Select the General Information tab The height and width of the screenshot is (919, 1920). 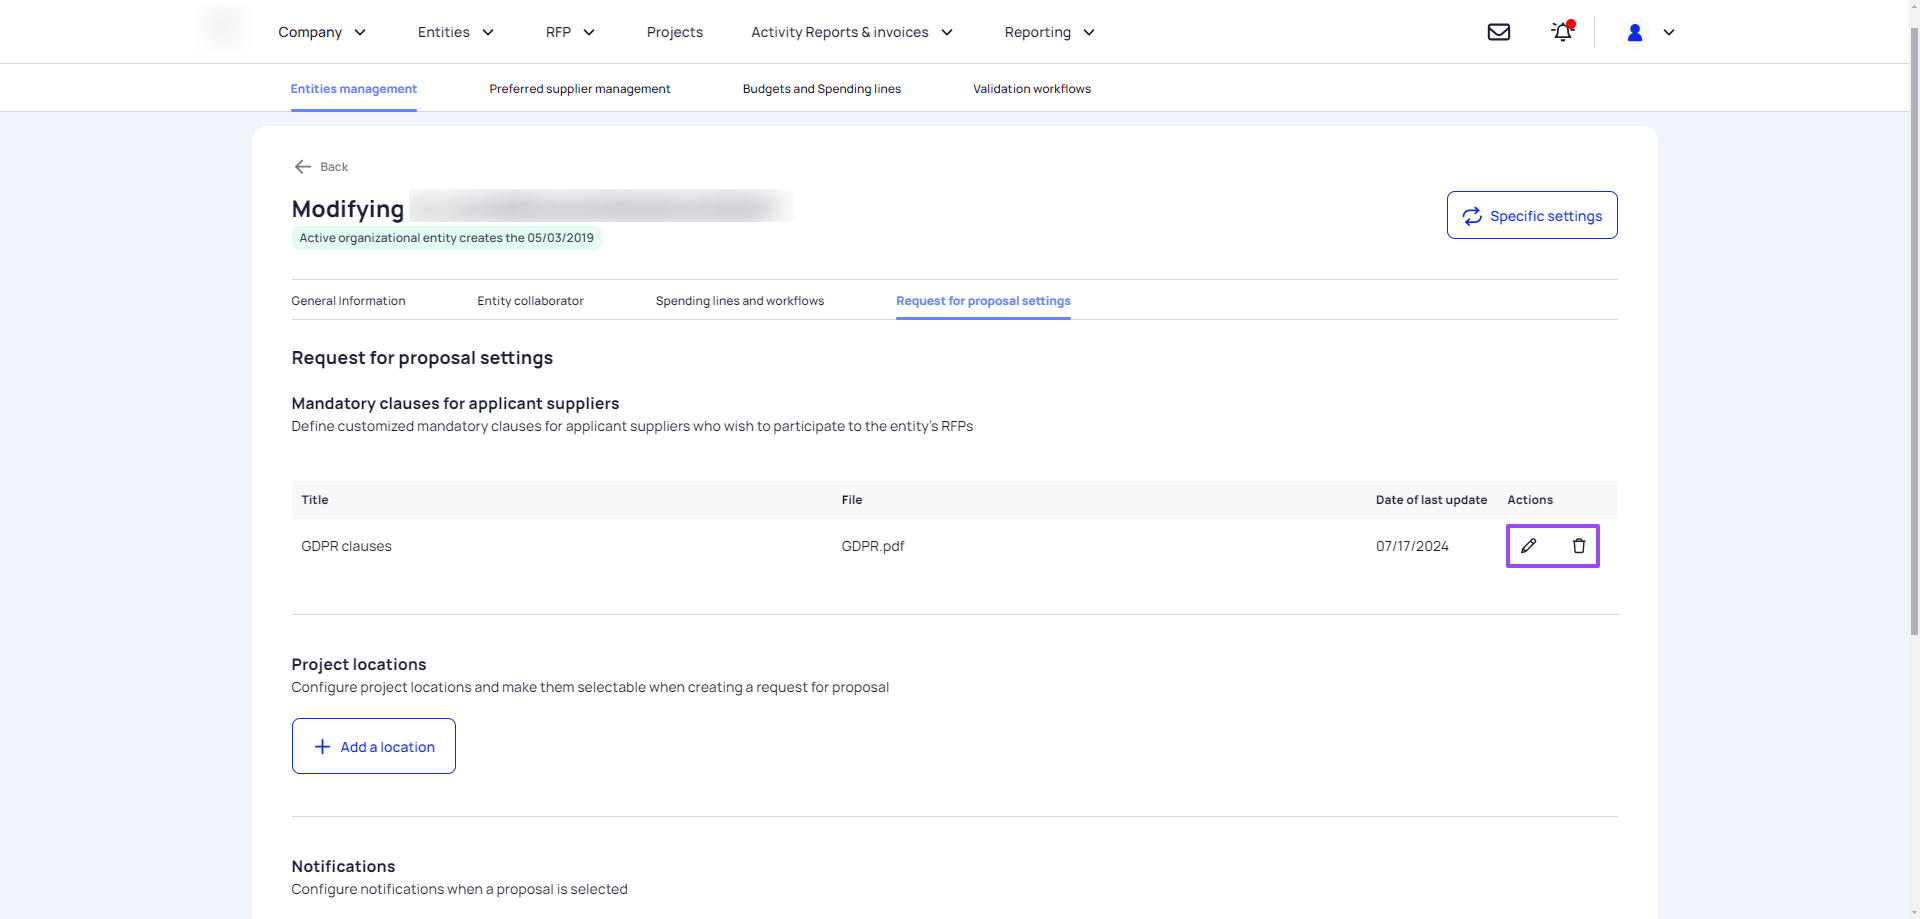tap(348, 301)
